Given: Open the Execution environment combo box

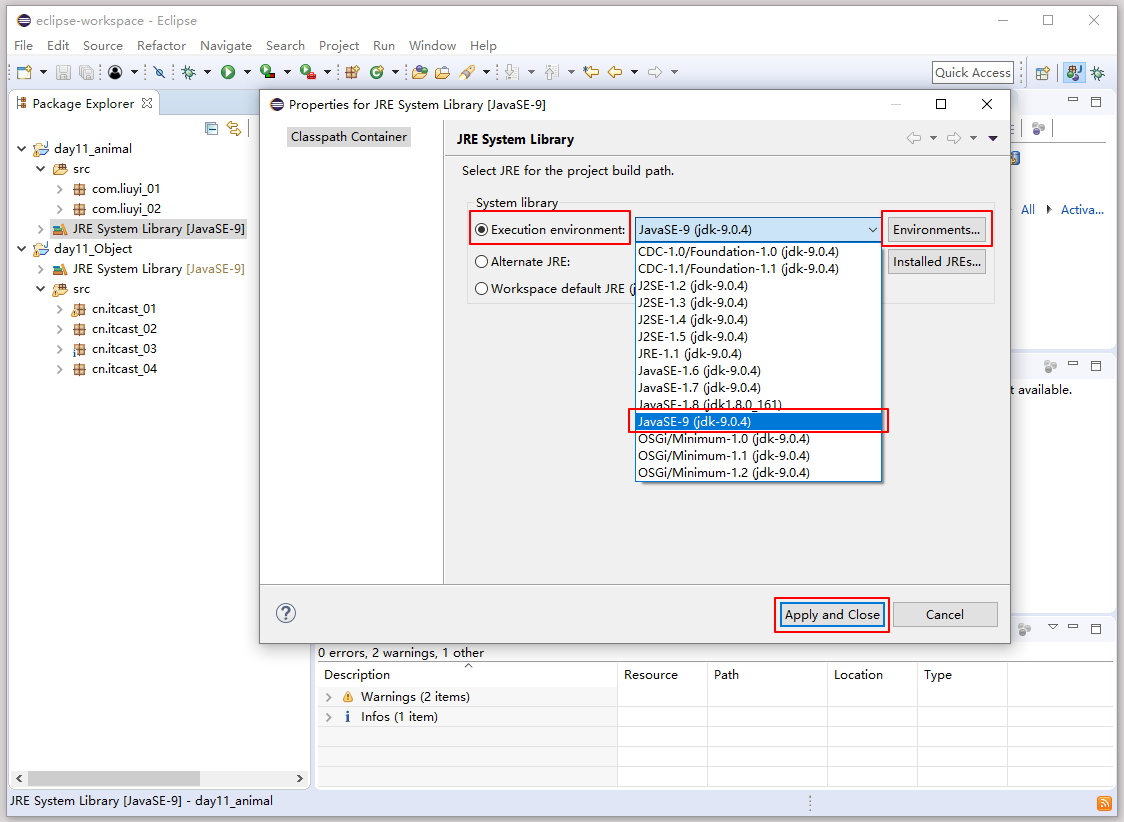Looking at the screenshot, I should click(x=758, y=229).
